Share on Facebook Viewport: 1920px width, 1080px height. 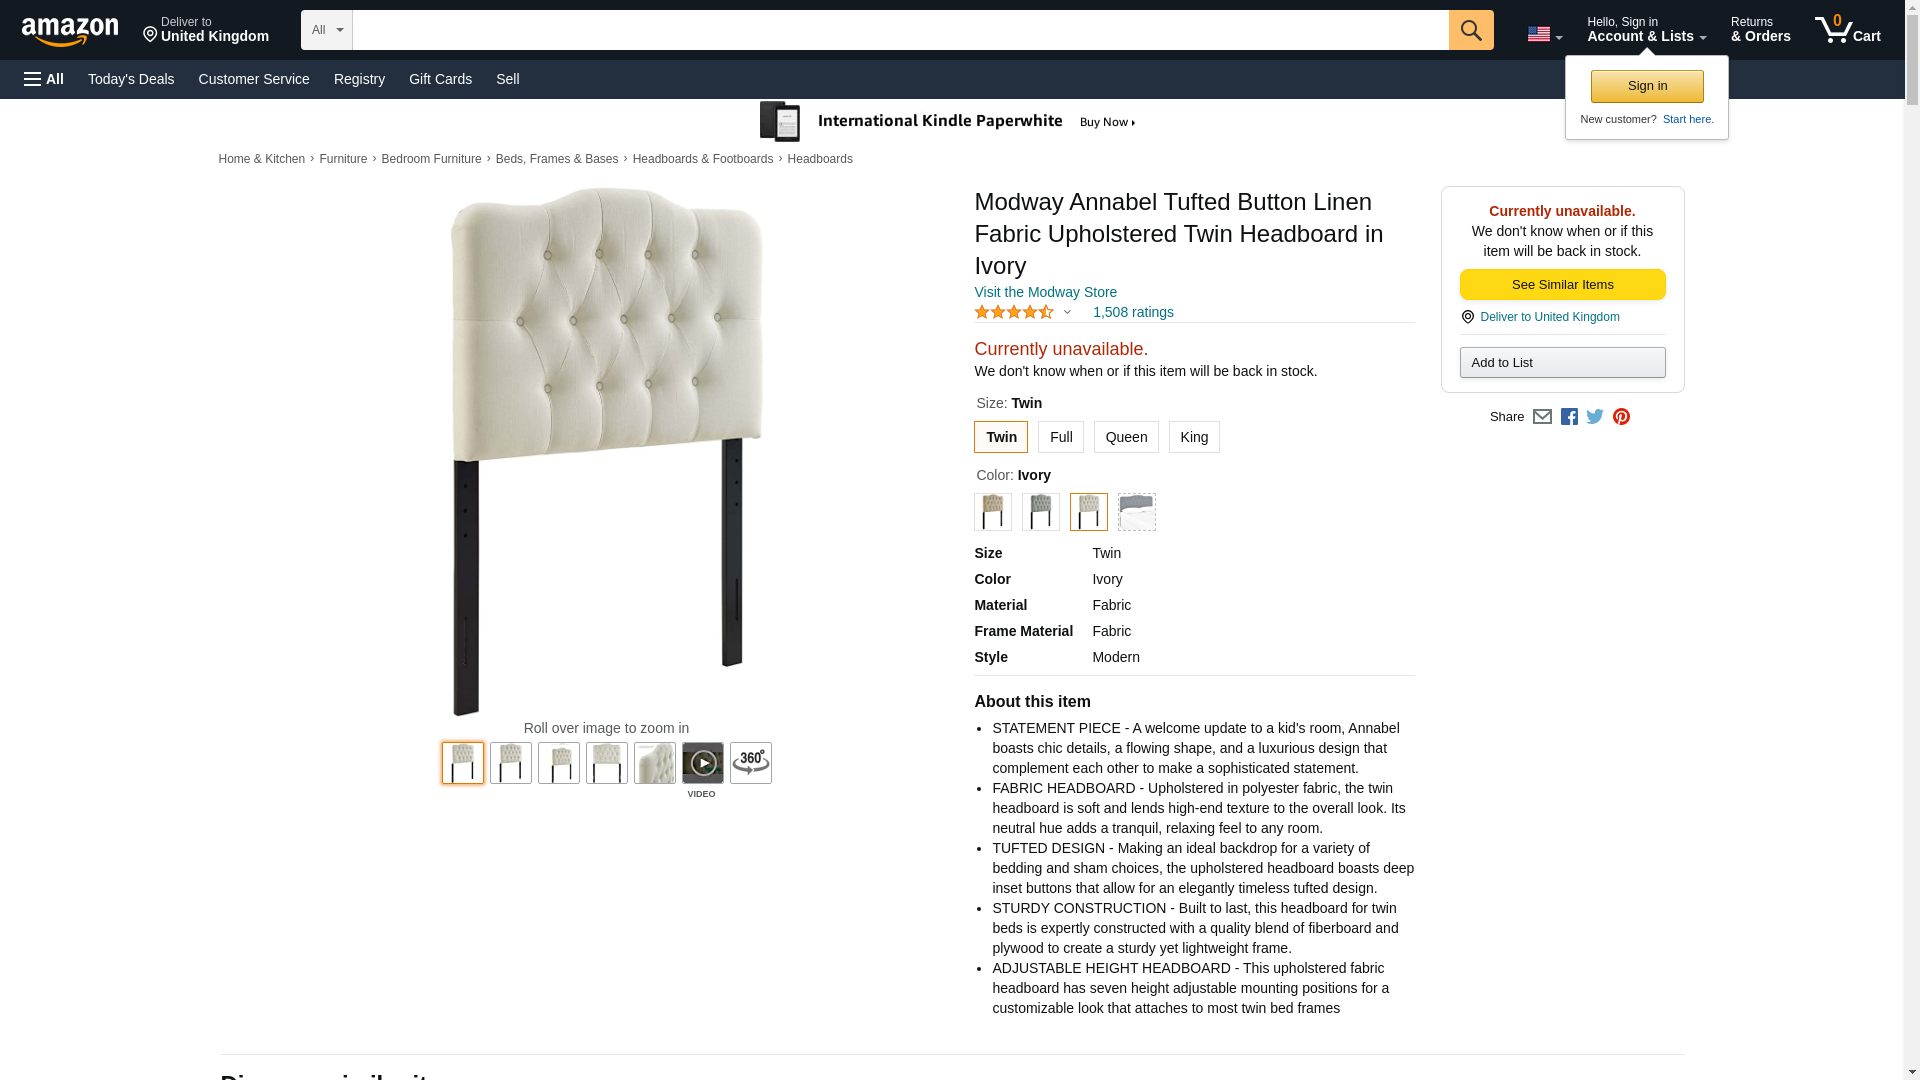(1569, 417)
